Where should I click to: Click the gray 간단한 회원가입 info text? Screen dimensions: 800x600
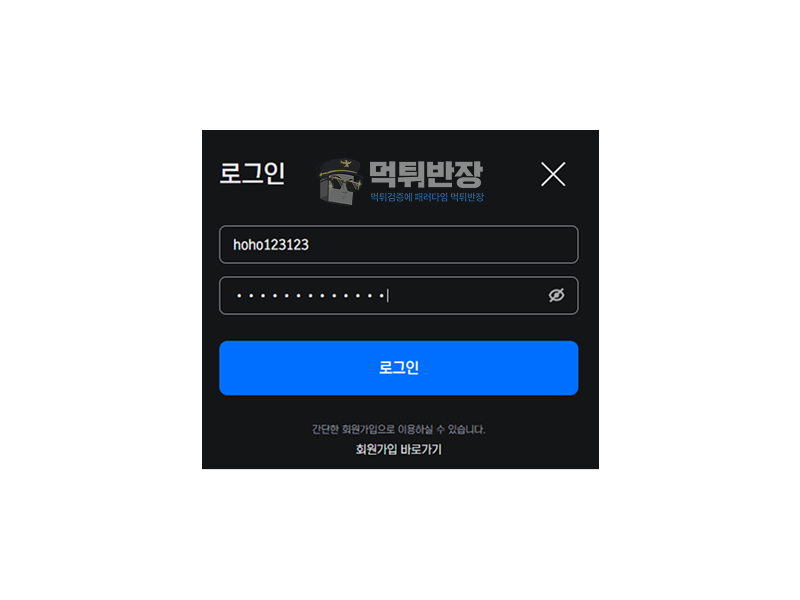[398, 429]
